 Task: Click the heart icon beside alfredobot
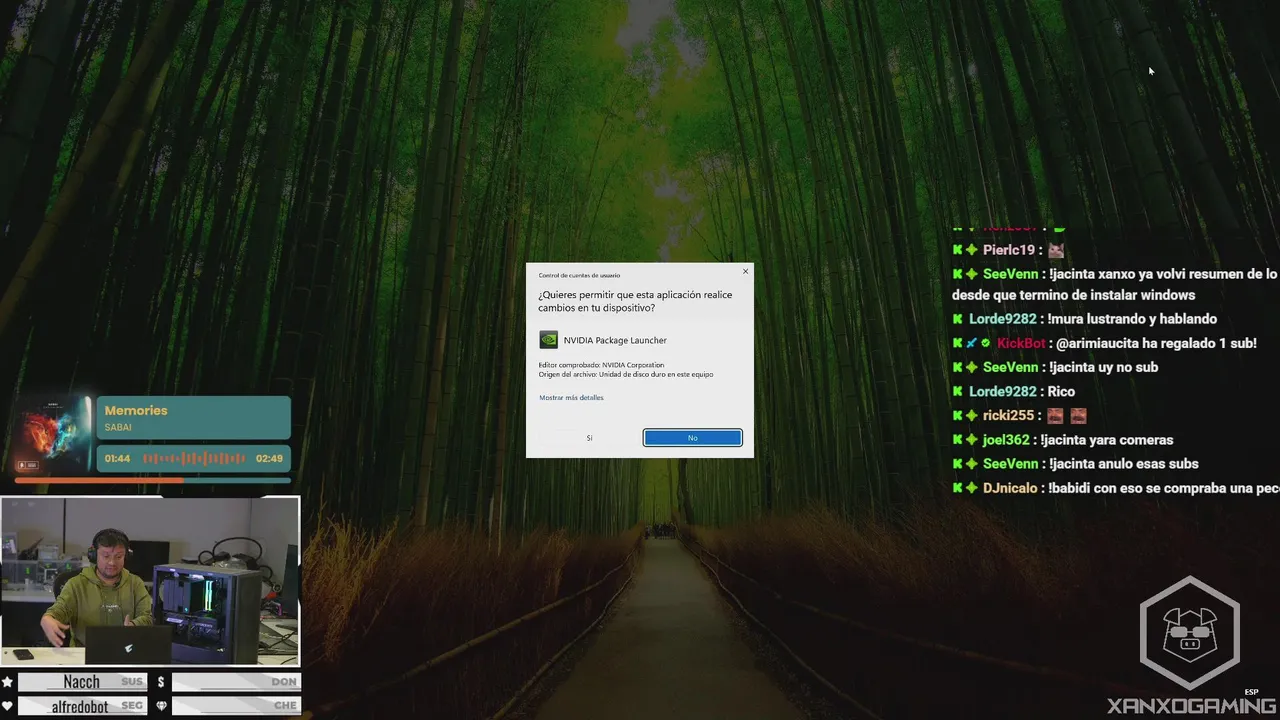[7, 706]
